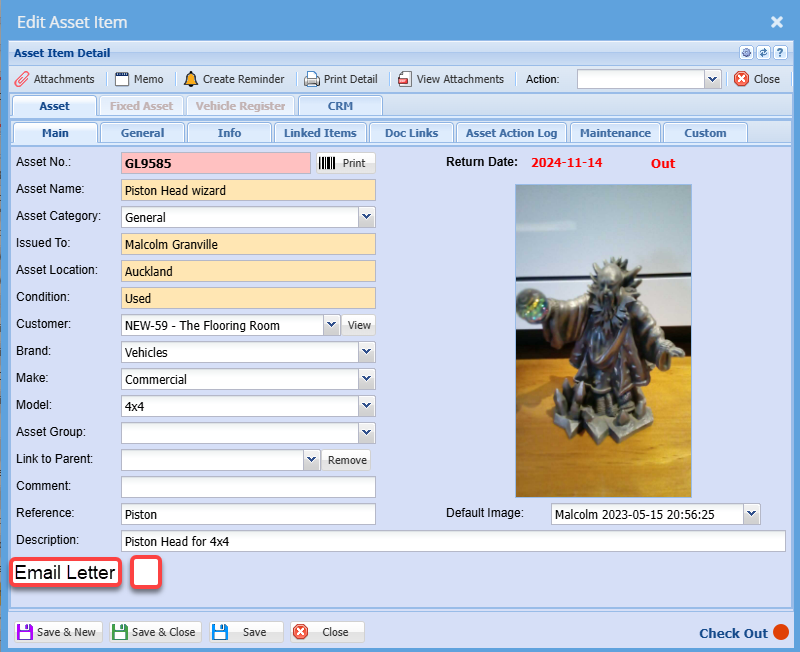Open the Memo icon in toolbar

click(123, 79)
